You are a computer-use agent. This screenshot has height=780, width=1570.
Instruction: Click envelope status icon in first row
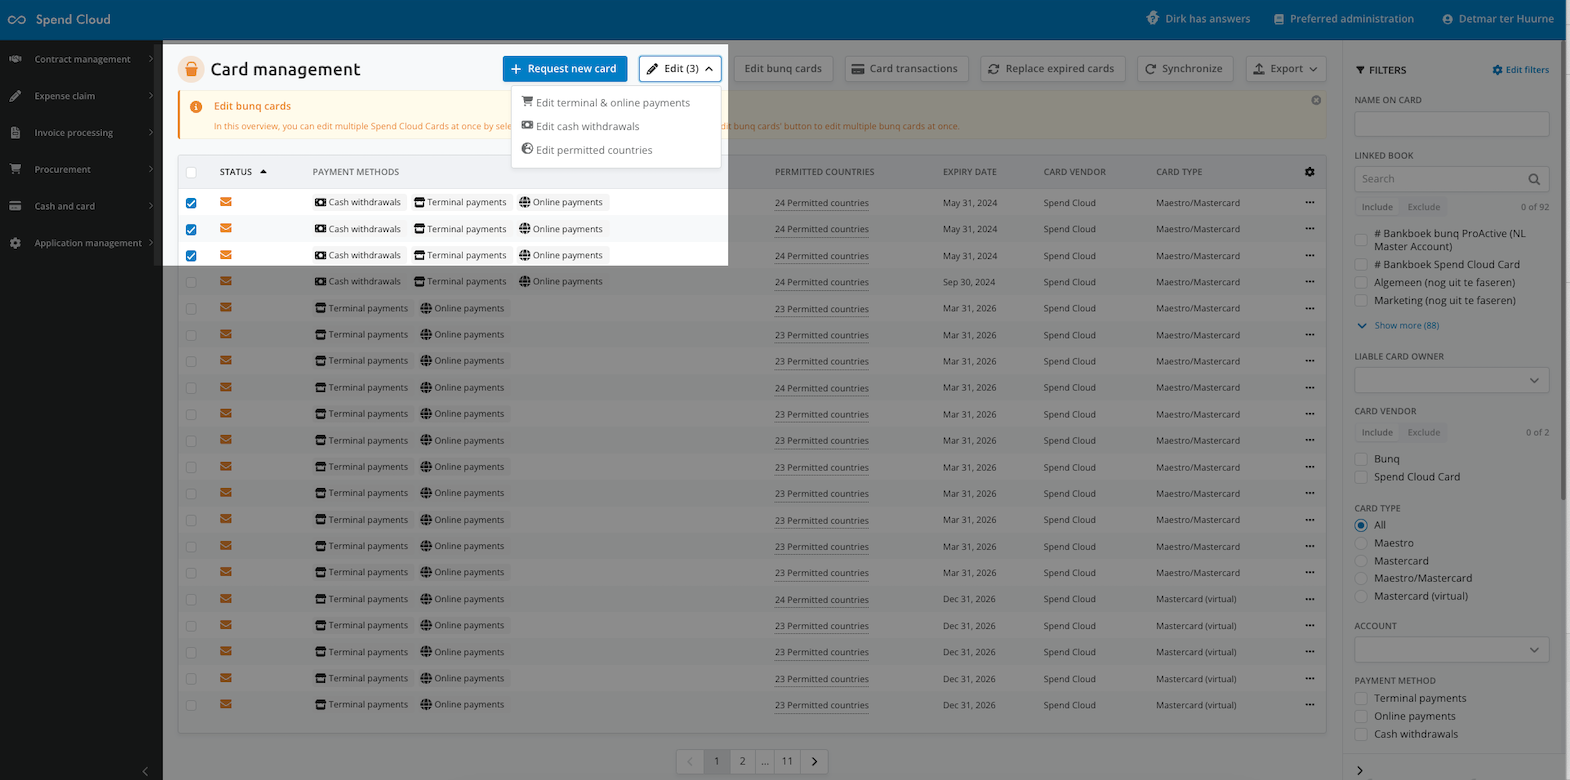[x=226, y=202]
